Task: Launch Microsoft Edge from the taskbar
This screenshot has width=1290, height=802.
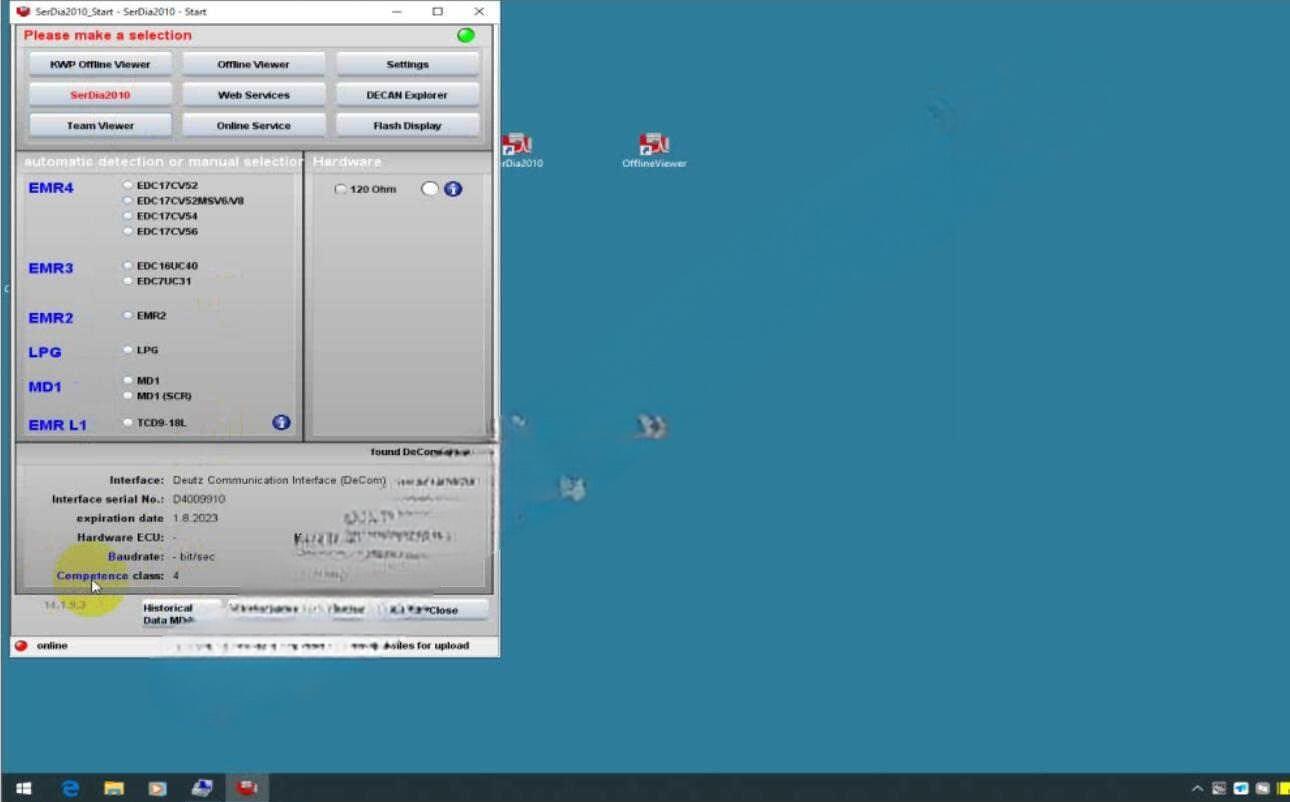Action: click(70, 788)
